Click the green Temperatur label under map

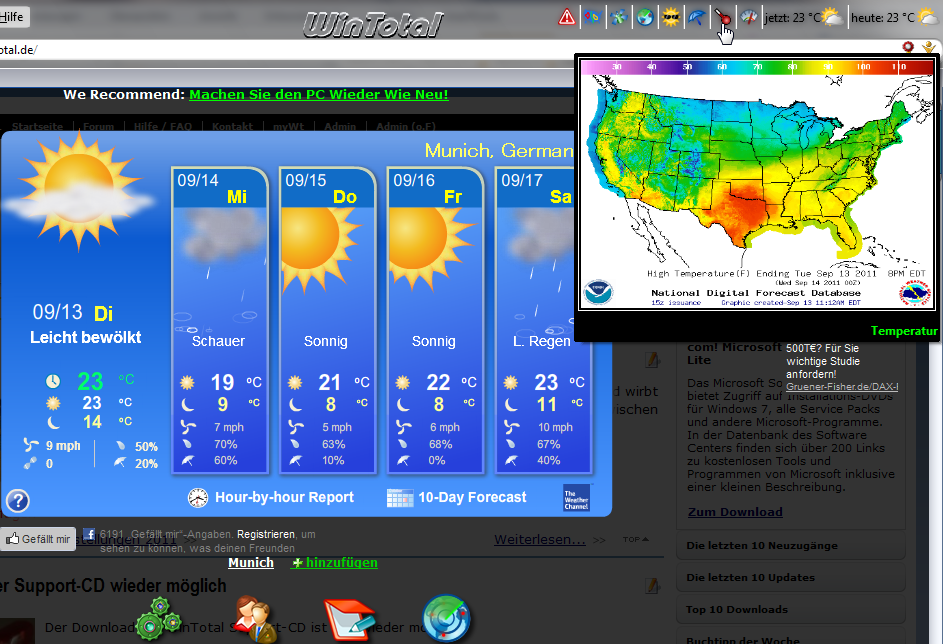click(x=904, y=331)
